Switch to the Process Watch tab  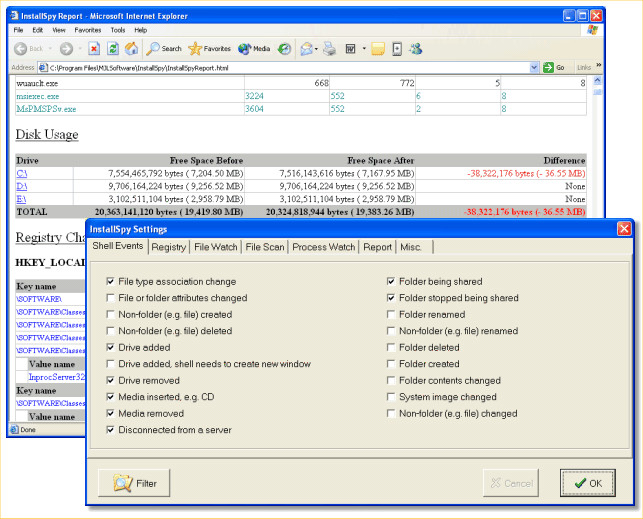(x=324, y=247)
